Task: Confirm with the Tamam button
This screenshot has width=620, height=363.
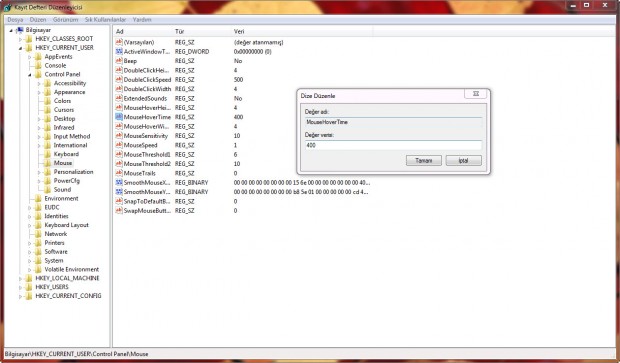Action: (x=423, y=161)
